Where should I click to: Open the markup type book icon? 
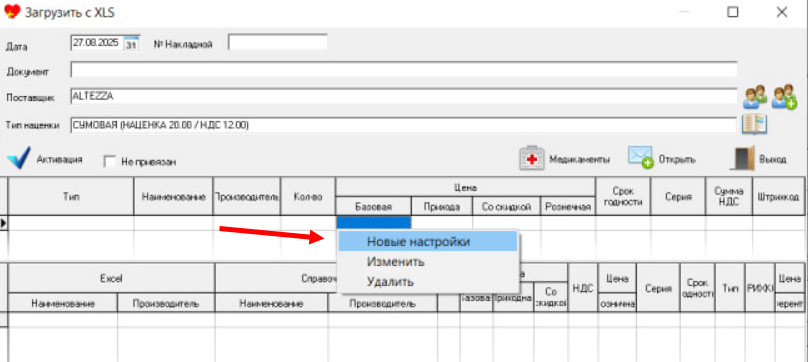pos(754,125)
